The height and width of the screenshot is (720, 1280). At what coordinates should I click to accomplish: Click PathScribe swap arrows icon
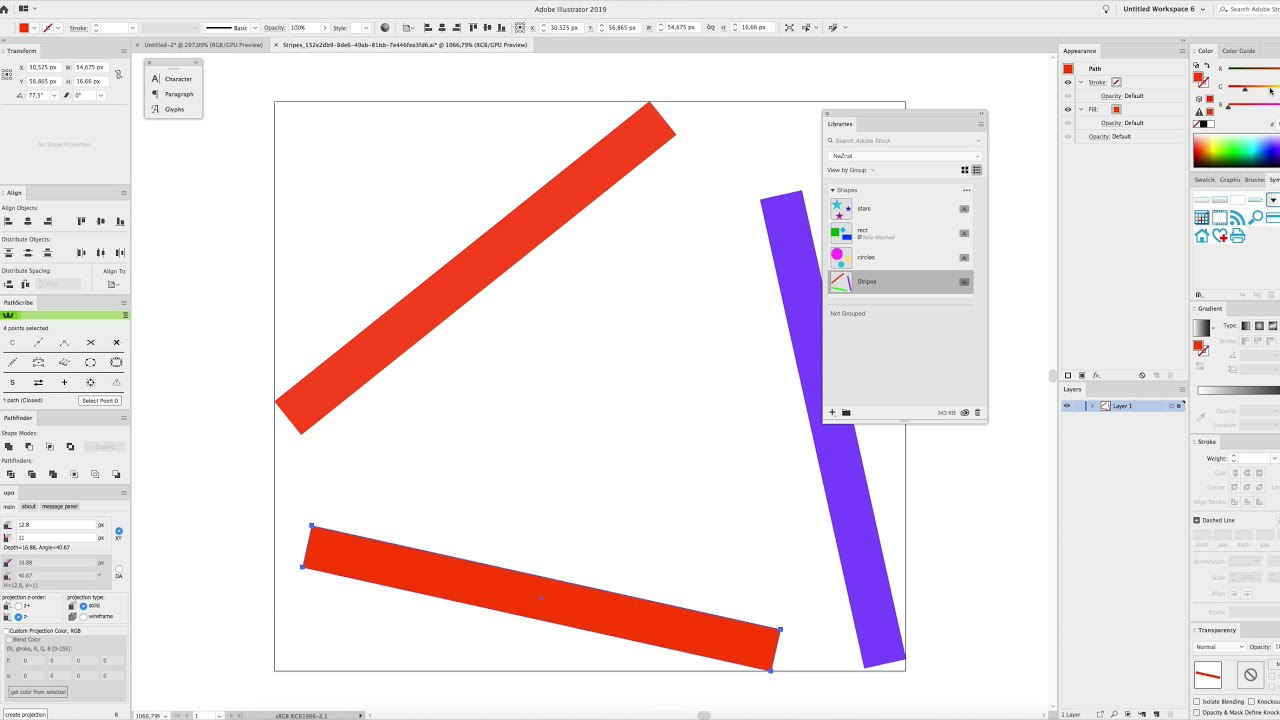38,382
